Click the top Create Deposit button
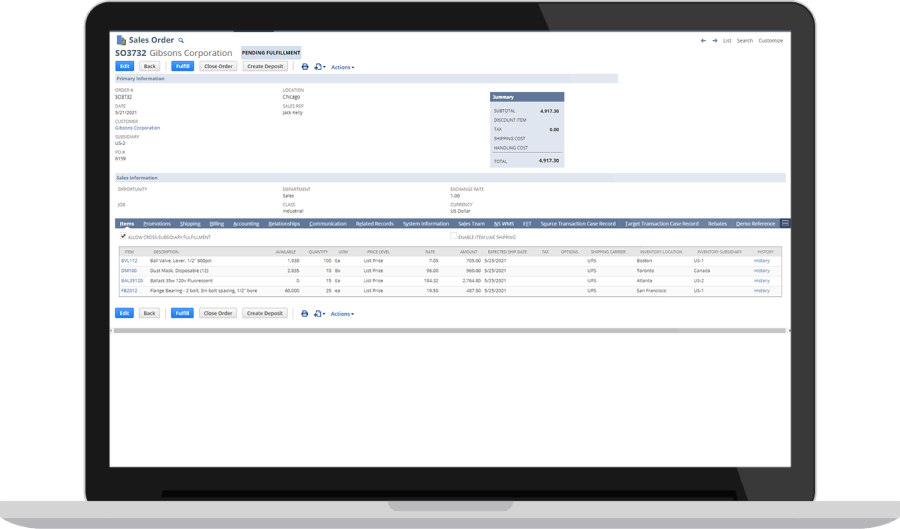The width and height of the screenshot is (900, 529). (265, 67)
